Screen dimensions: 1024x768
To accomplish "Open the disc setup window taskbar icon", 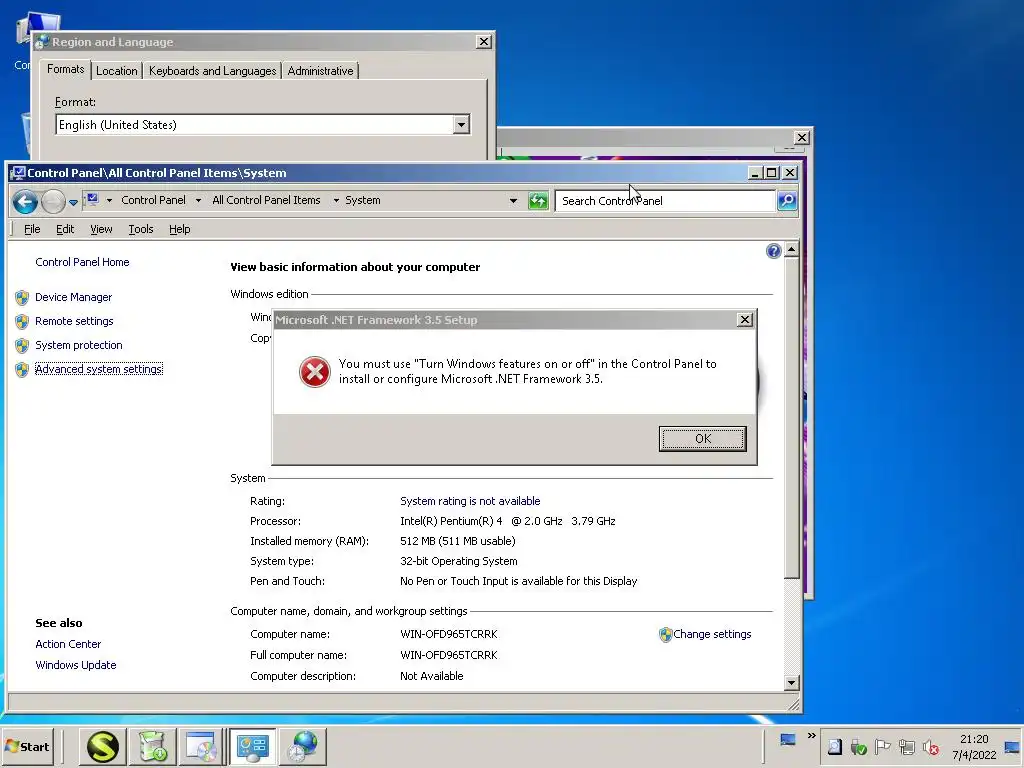I will 201,746.
